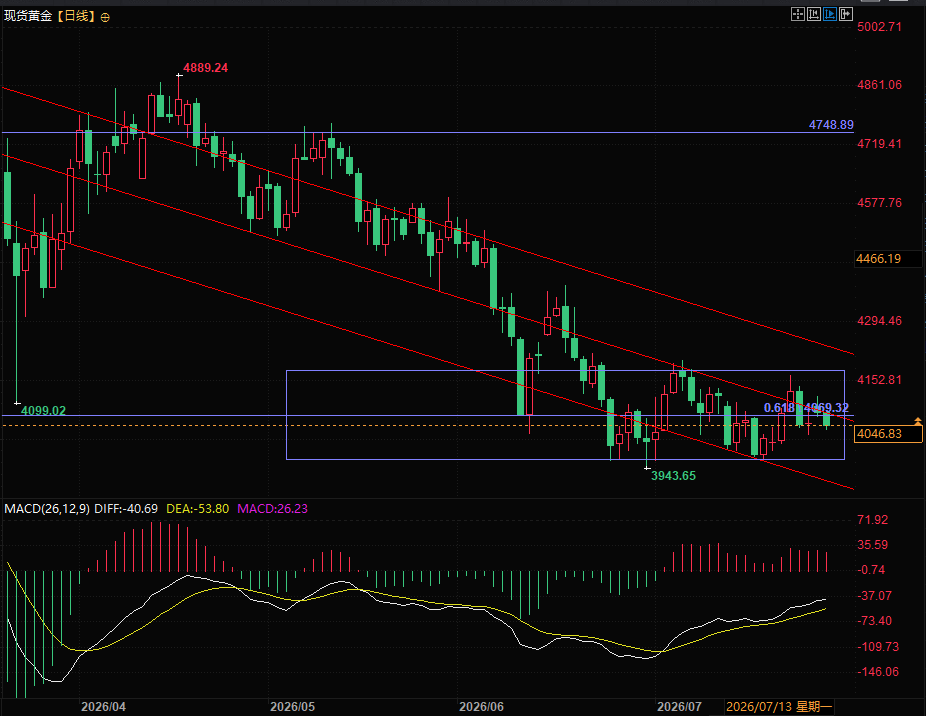
Task: Open the MACD(26,12,9) indicator label
Action: pyautogui.click(x=47, y=509)
